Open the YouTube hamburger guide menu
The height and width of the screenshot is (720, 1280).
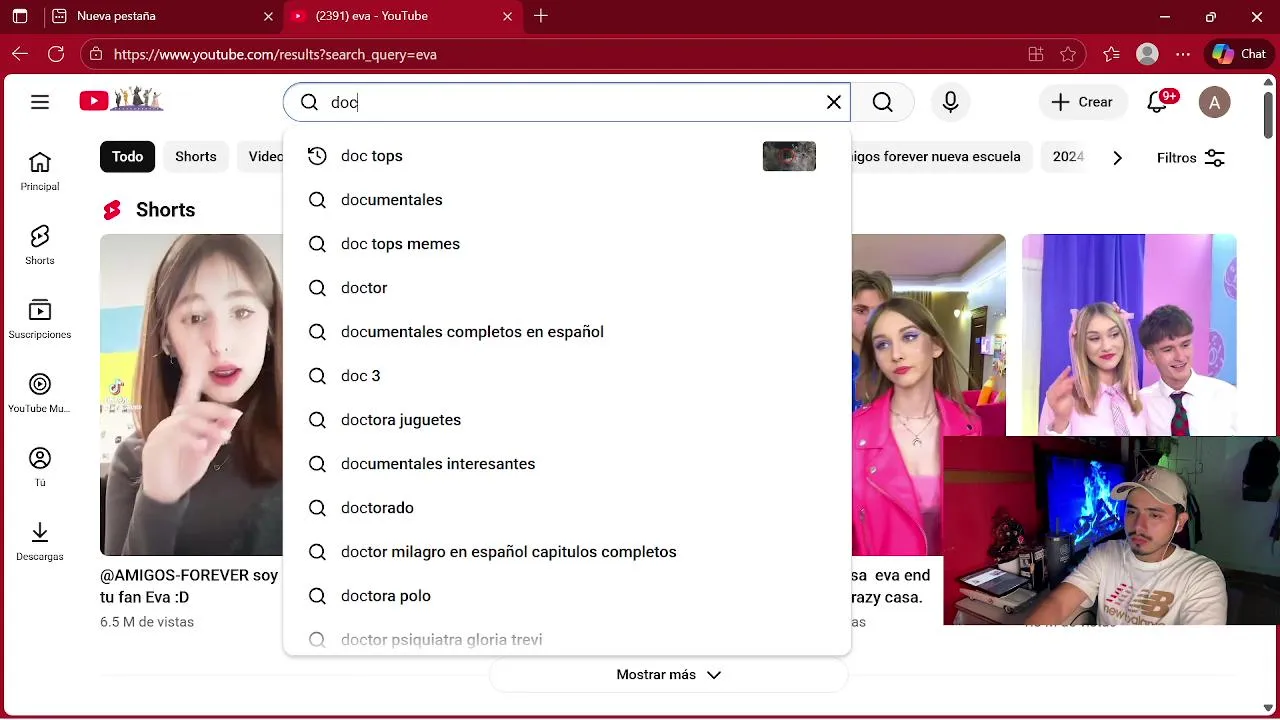point(40,102)
